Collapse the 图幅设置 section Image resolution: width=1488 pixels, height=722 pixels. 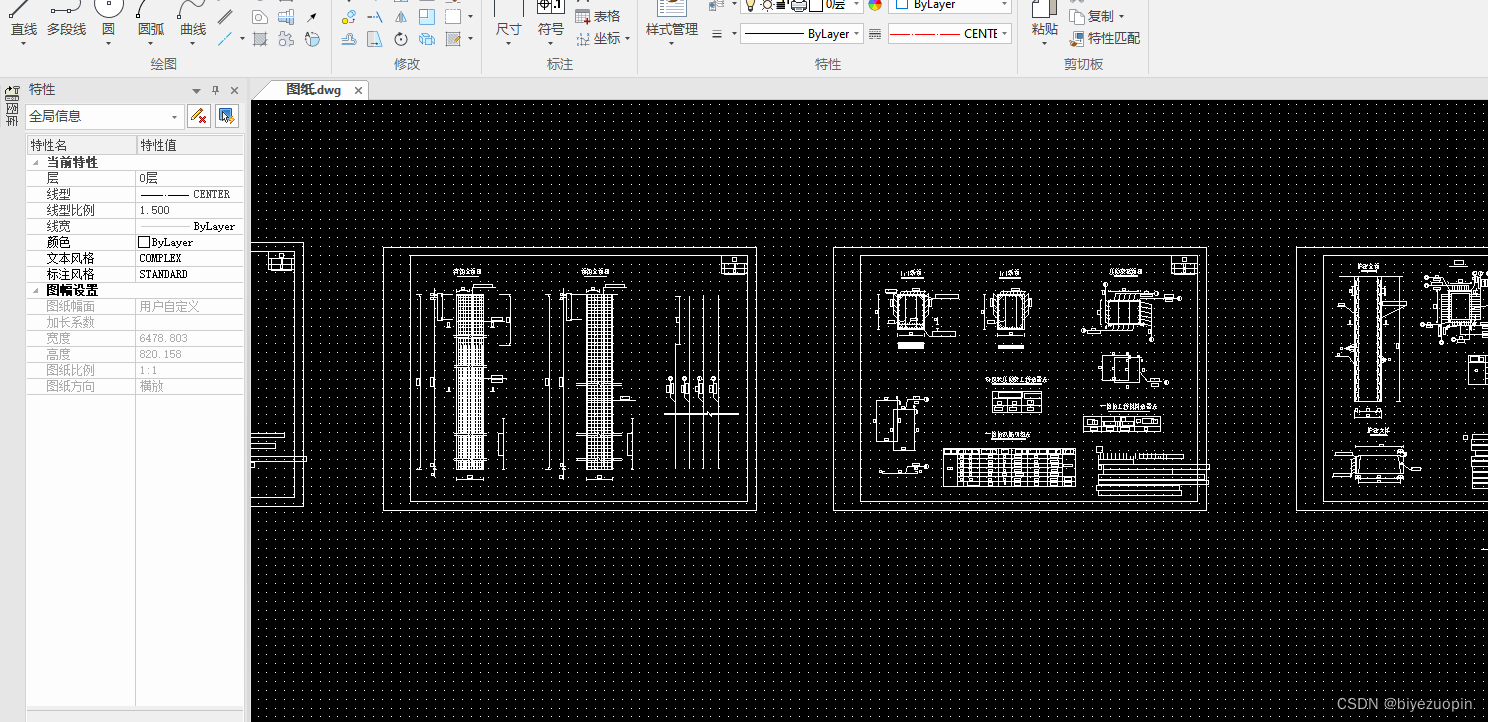(x=36, y=290)
